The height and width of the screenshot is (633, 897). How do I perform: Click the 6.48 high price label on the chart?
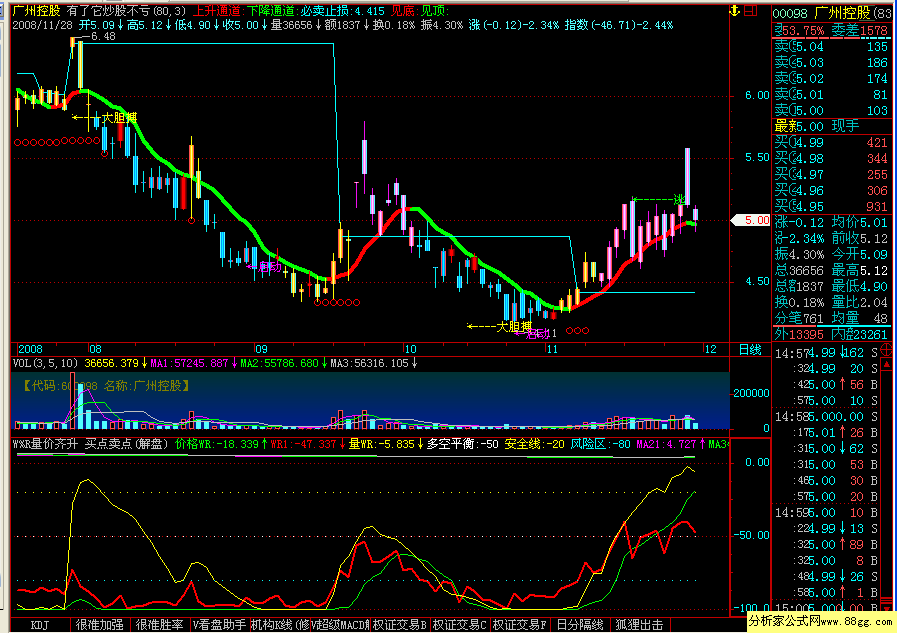click(x=103, y=37)
